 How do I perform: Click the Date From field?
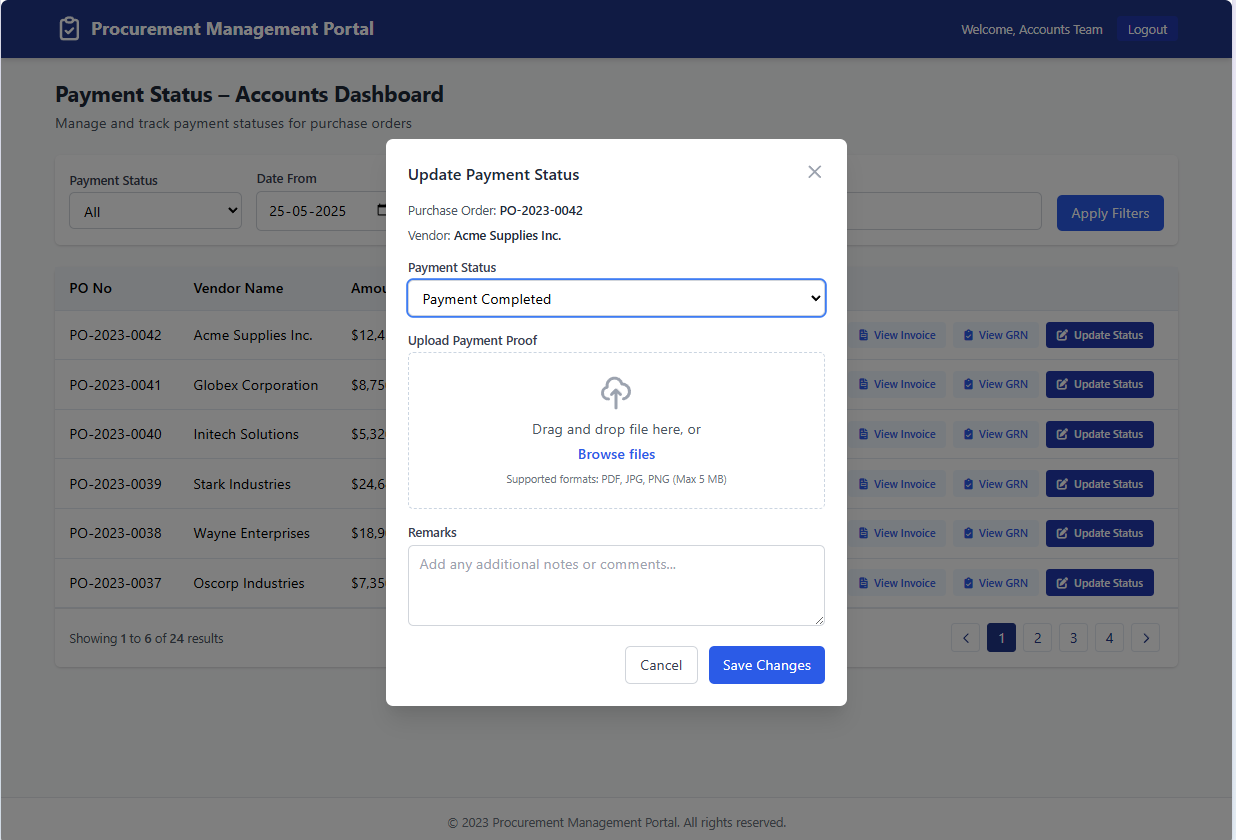pos(322,211)
